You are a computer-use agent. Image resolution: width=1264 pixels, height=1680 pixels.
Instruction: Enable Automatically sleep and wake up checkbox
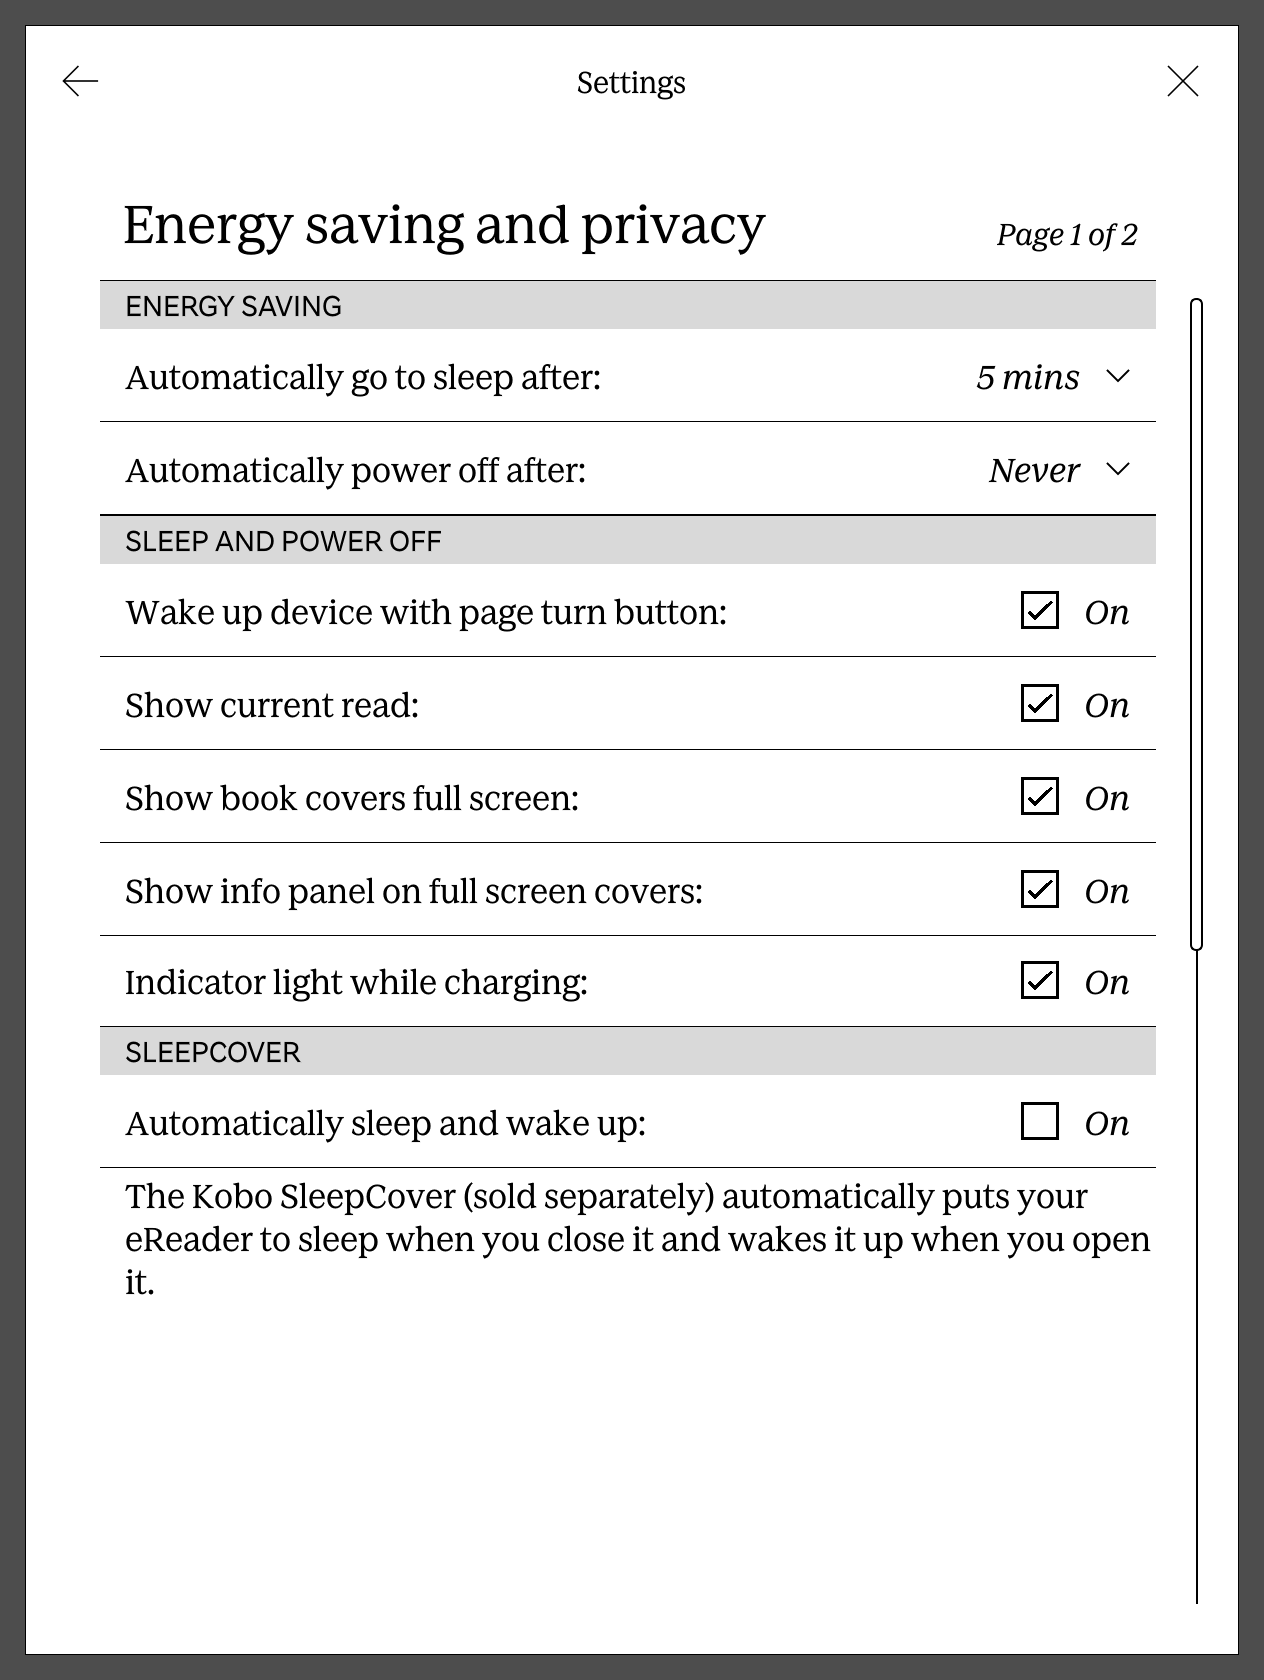point(1040,1121)
